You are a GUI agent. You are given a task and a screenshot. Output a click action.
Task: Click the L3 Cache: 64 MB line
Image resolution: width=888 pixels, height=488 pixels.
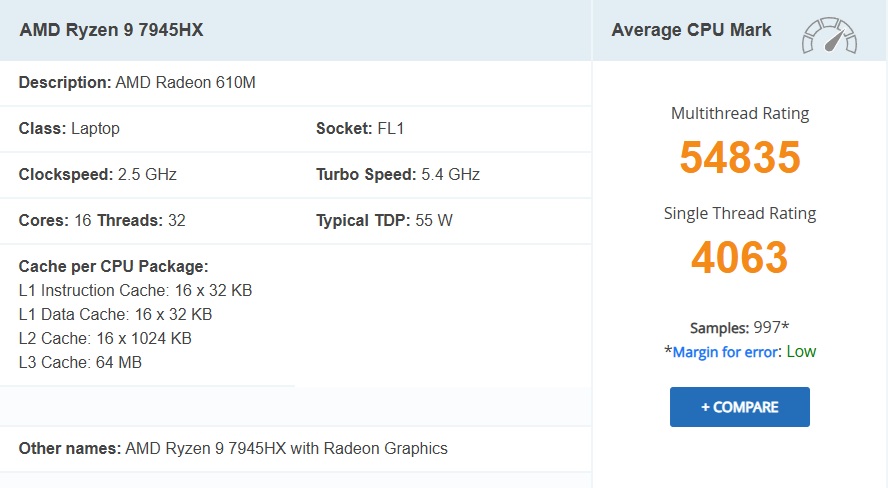80,362
